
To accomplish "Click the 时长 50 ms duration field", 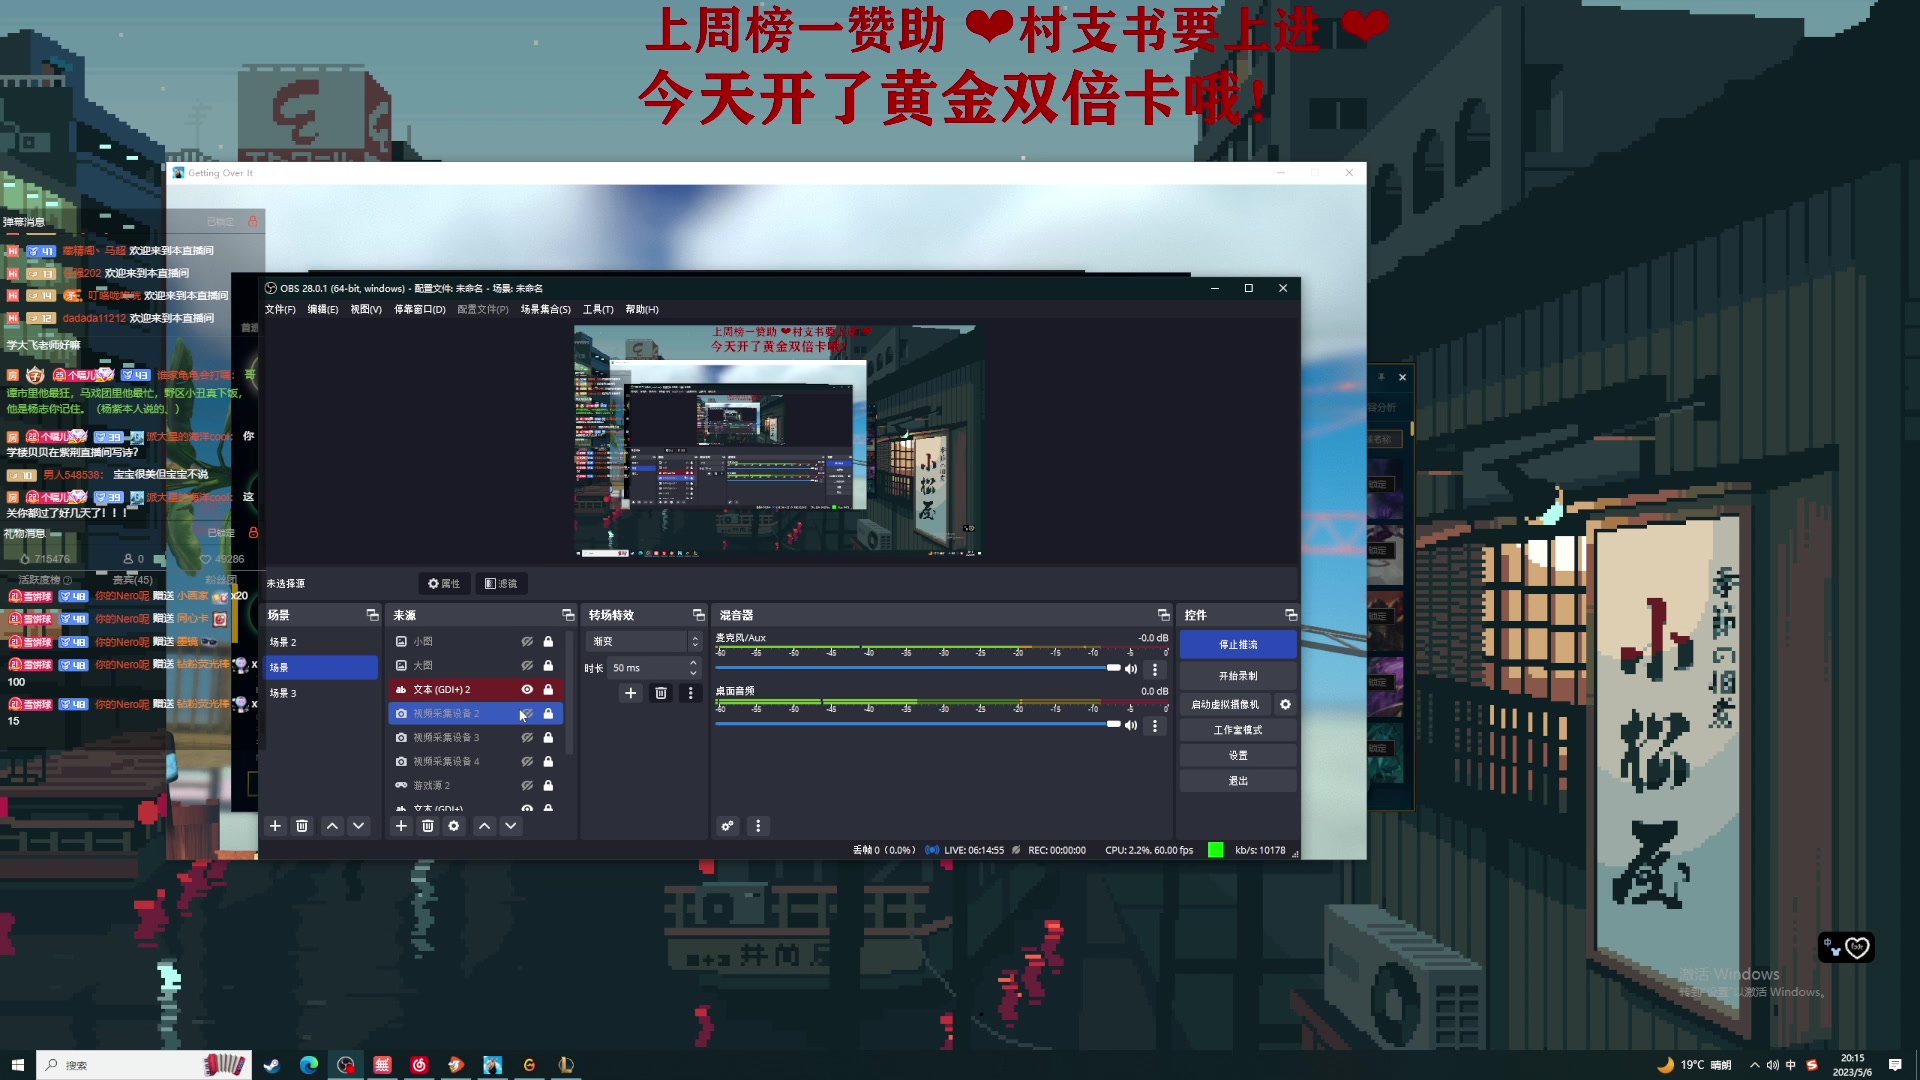I will (x=647, y=668).
